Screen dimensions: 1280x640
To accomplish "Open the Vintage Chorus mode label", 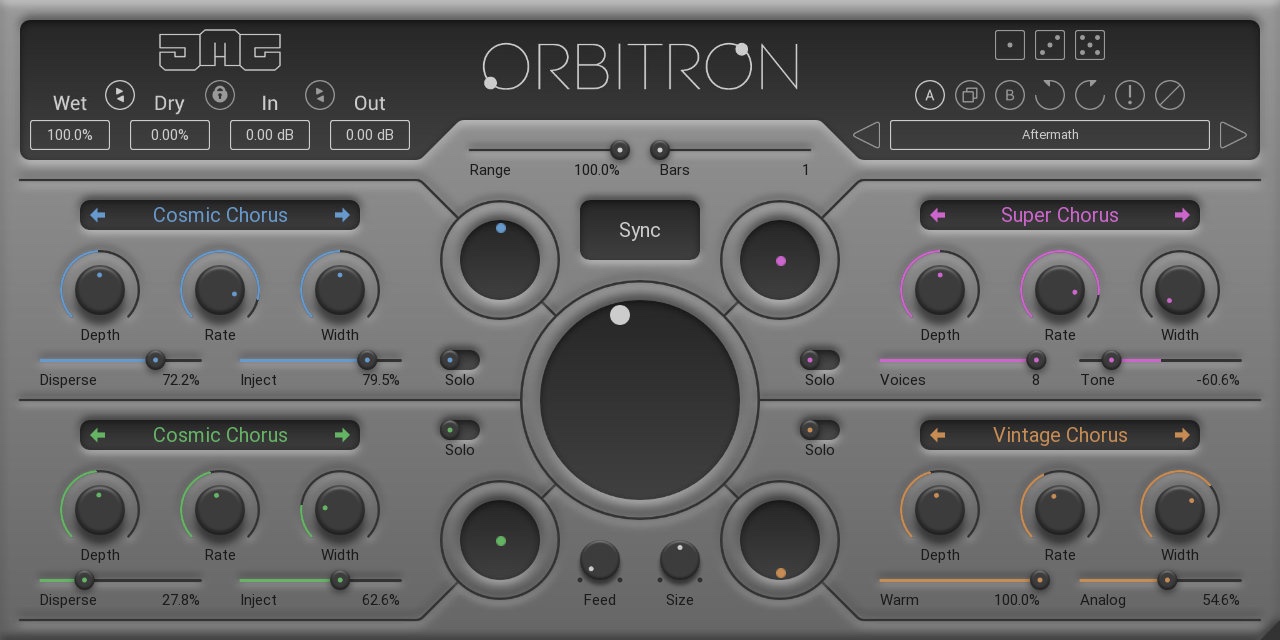I will point(1060,435).
